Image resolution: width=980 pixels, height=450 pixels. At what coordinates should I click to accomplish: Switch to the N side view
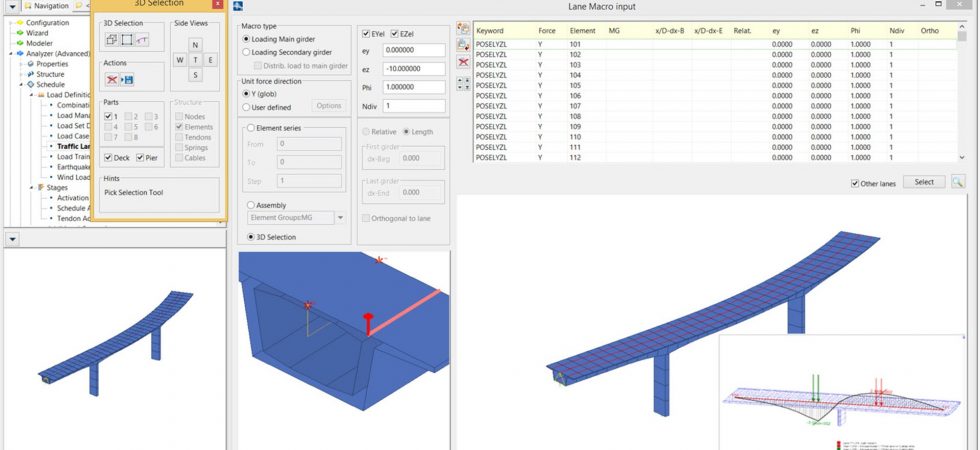pyautogui.click(x=195, y=45)
